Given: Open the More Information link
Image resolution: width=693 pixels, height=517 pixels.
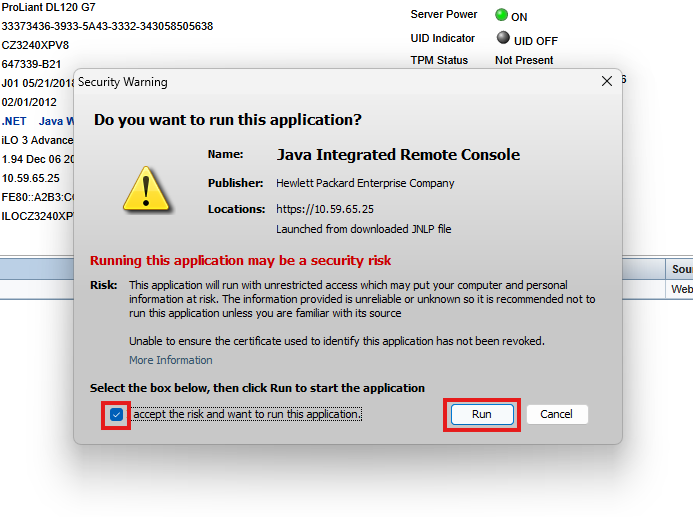Looking at the screenshot, I should tap(171, 360).
